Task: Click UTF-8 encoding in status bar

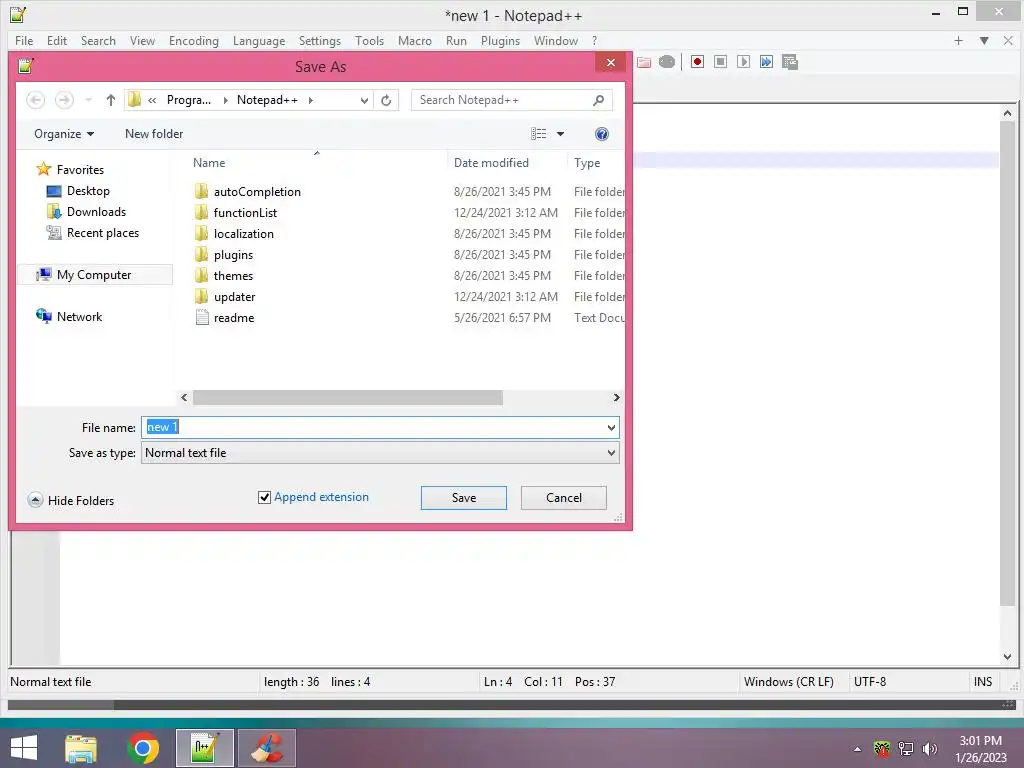Action: pyautogui.click(x=870, y=682)
